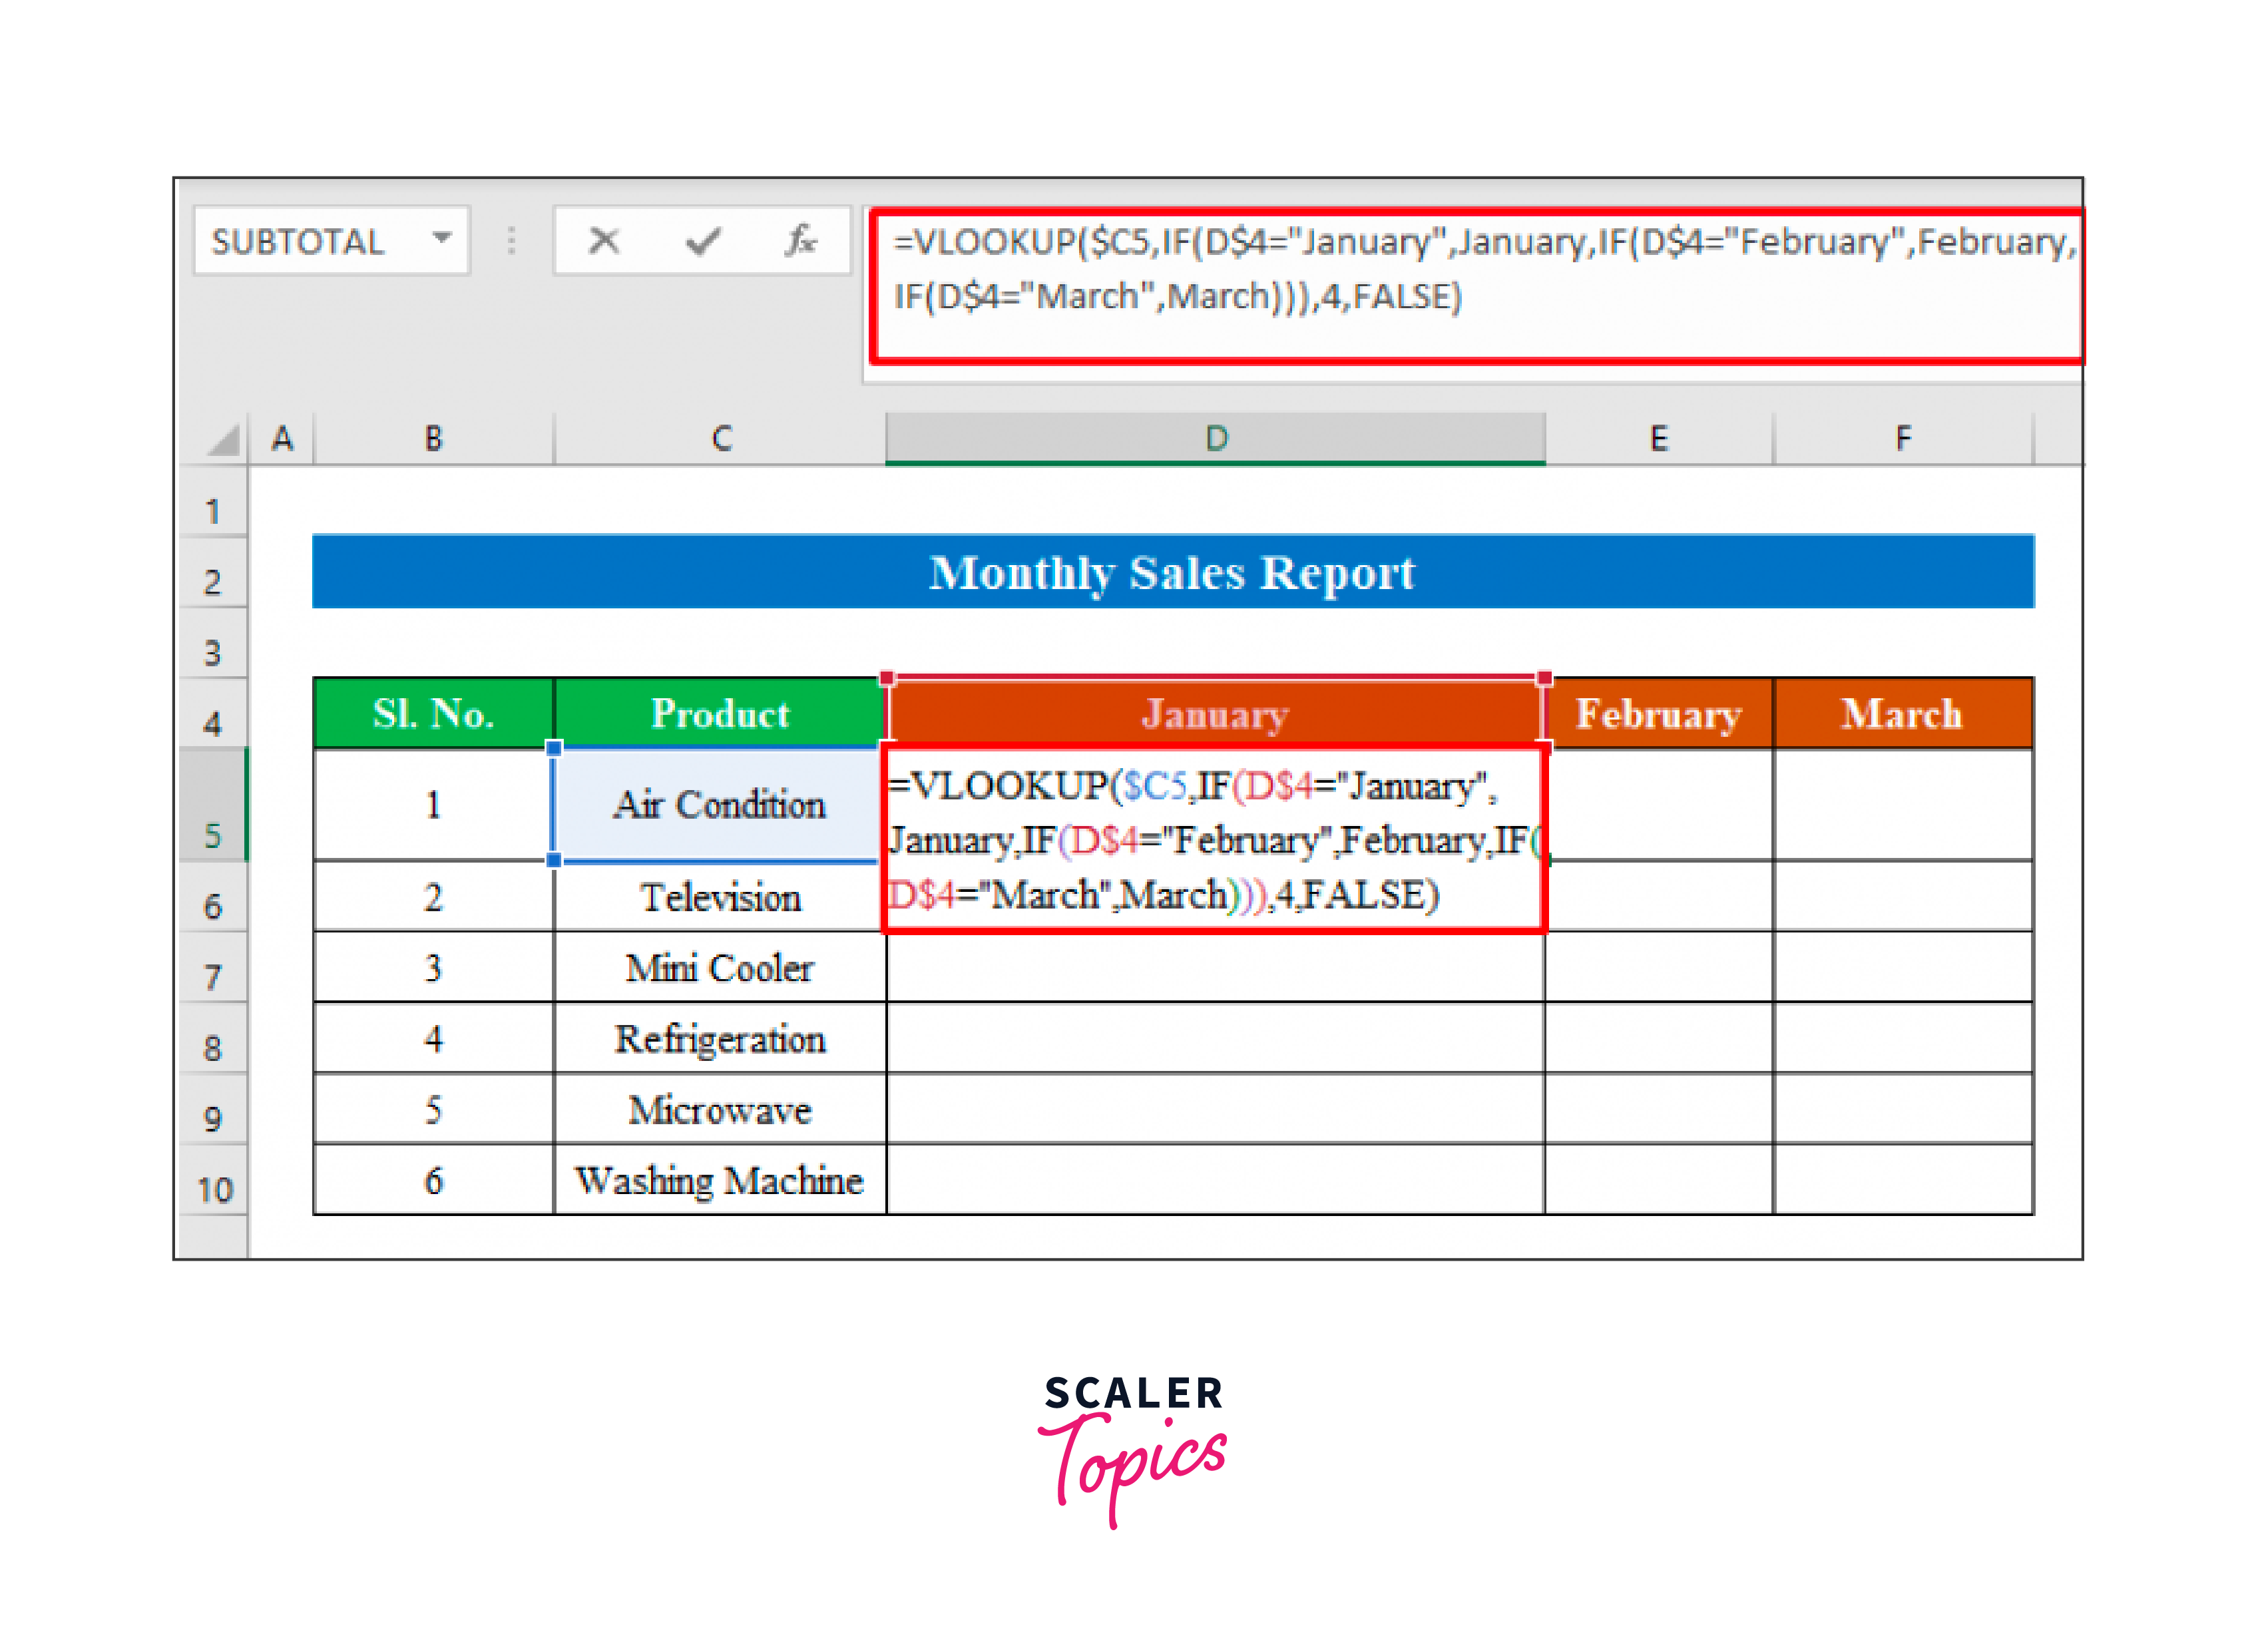Image resolution: width=2264 pixels, height=1652 pixels.
Task: Click the formula bar drag handle dots
Action: pos(511,241)
